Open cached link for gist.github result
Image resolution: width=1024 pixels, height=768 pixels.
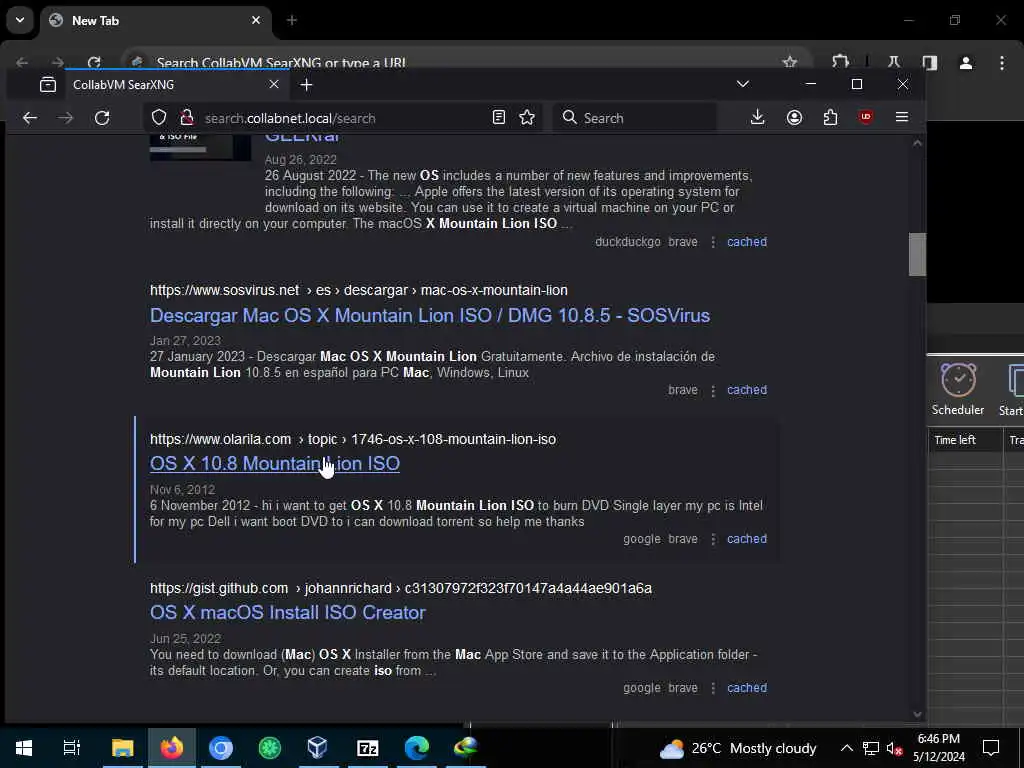(x=746, y=688)
